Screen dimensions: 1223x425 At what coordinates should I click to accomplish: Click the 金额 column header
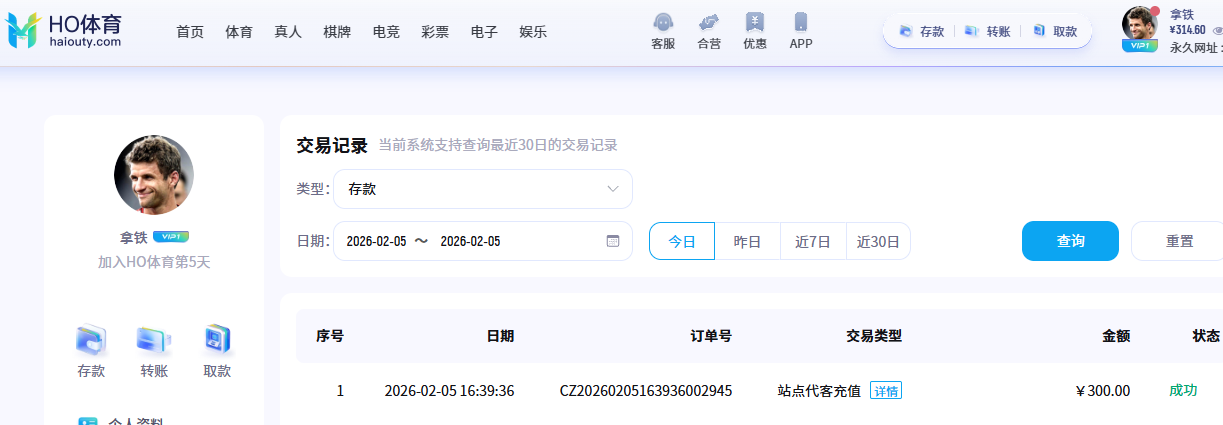1116,336
